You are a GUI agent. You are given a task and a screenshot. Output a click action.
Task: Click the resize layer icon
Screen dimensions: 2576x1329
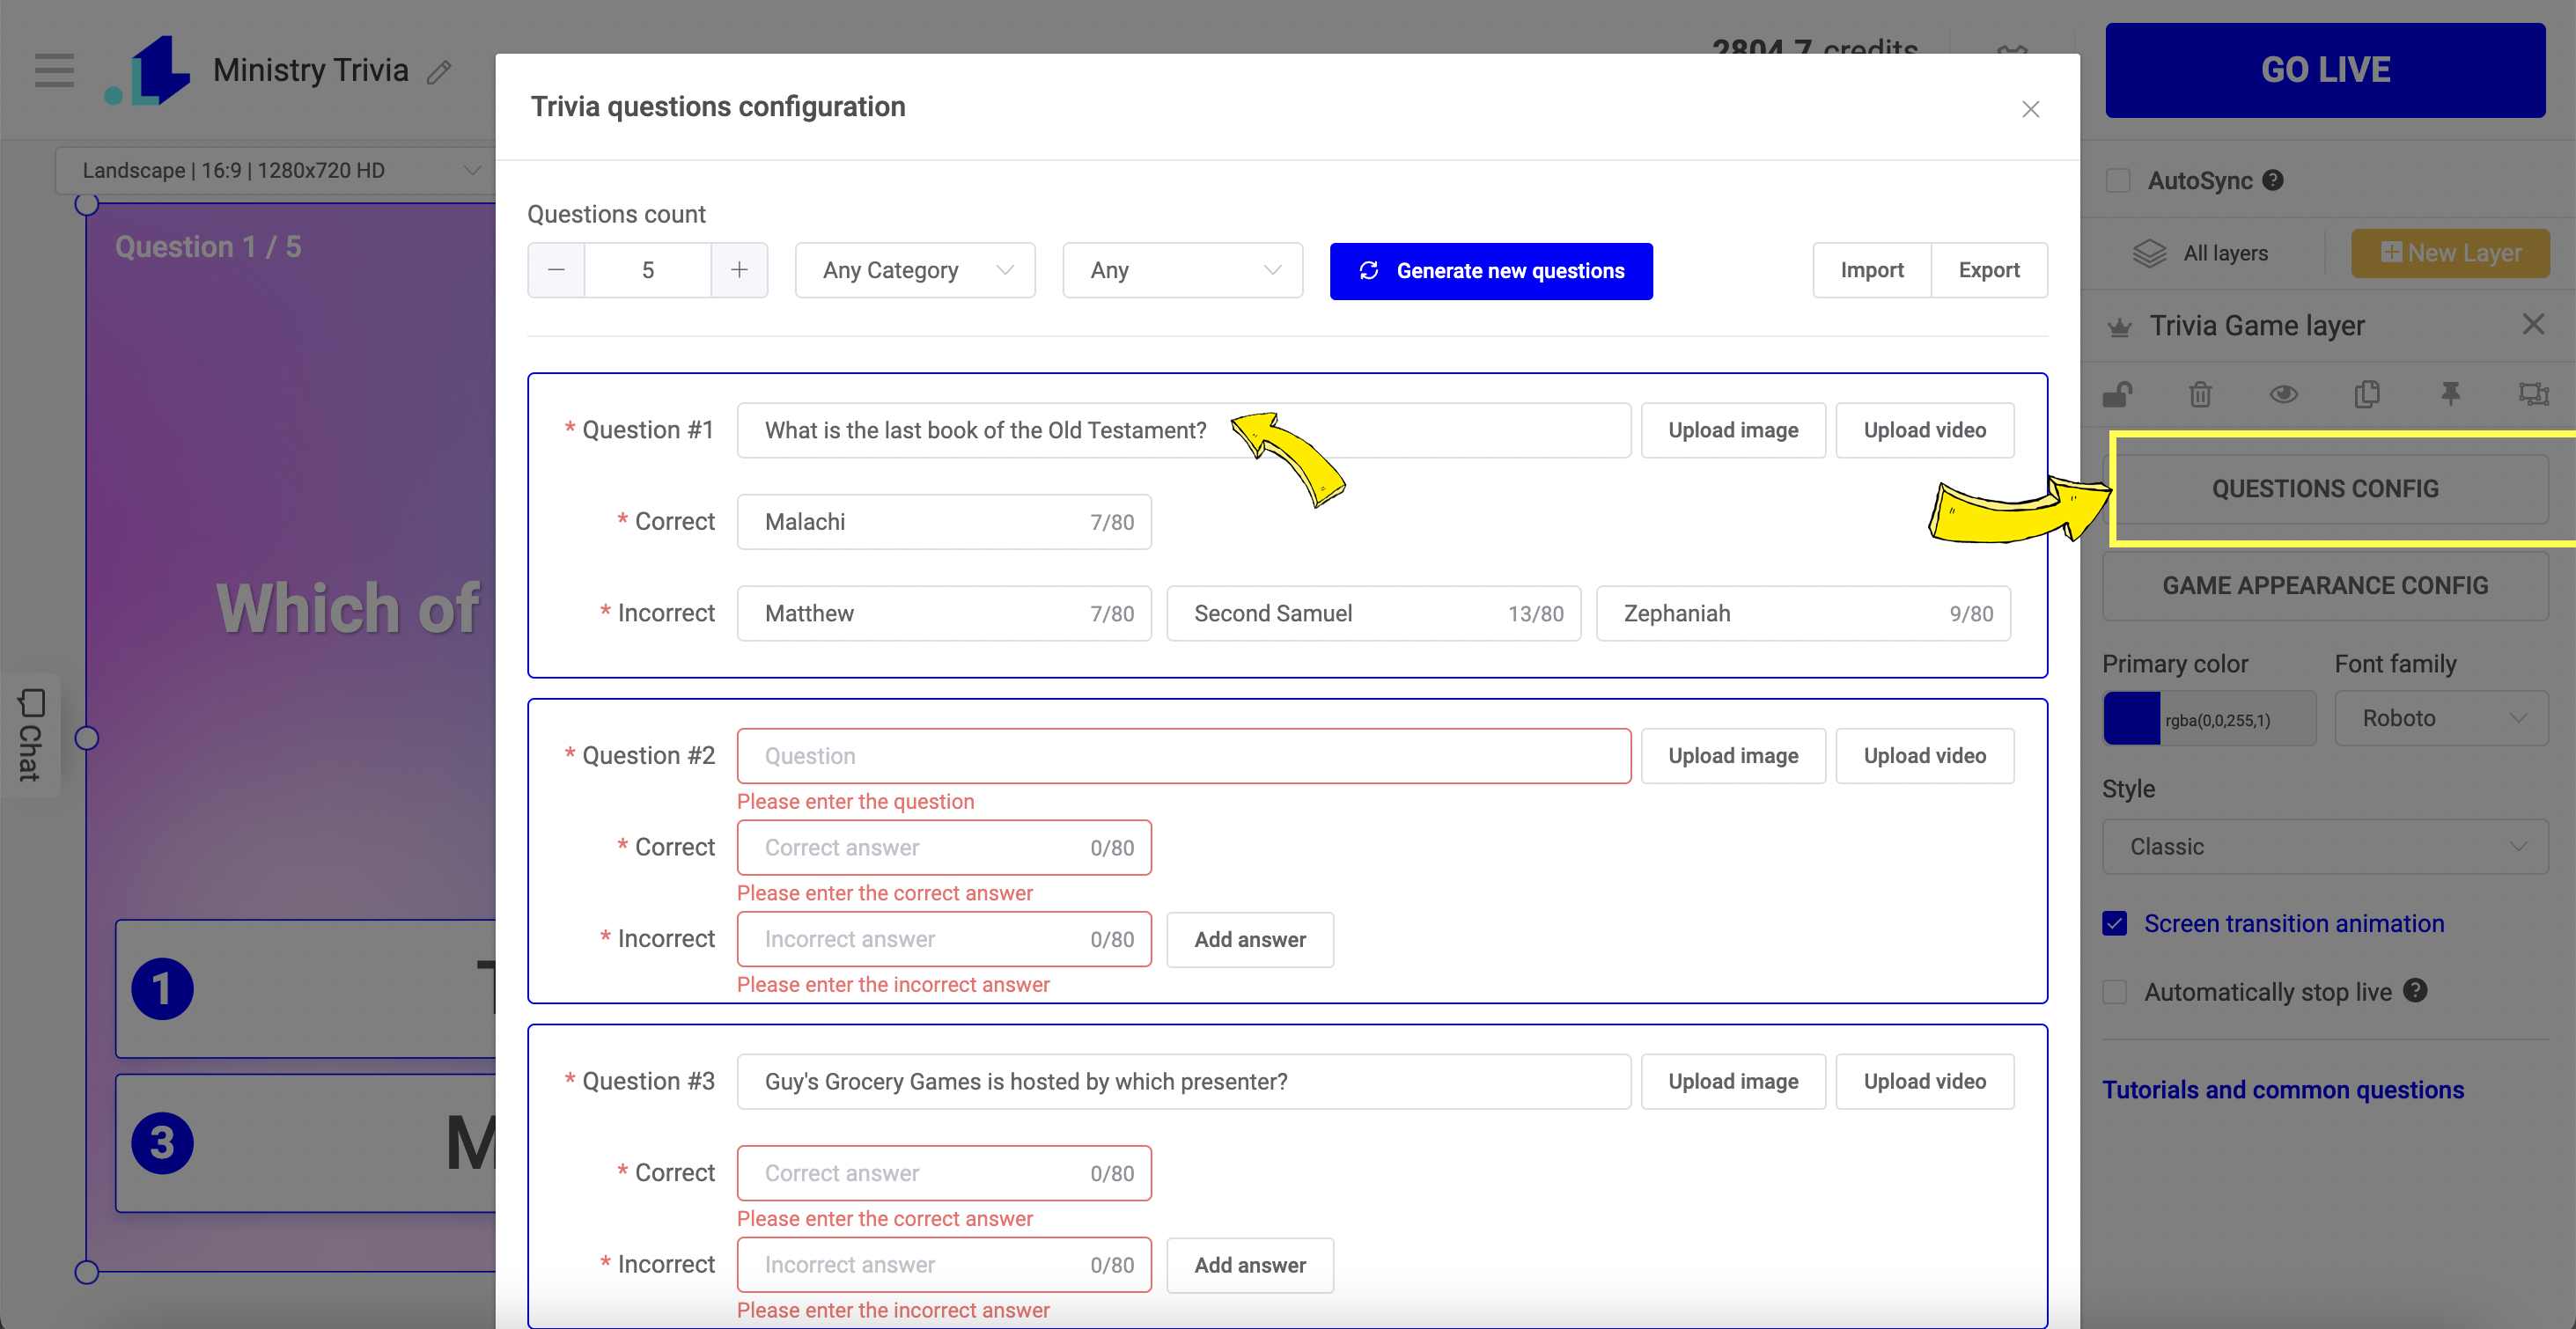[2532, 394]
